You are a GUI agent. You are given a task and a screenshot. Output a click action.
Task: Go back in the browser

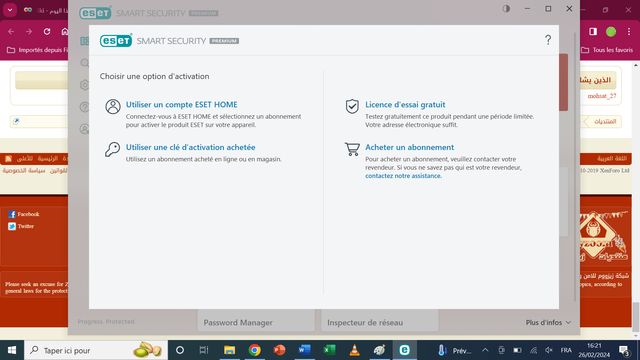pyautogui.click(x=11, y=31)
